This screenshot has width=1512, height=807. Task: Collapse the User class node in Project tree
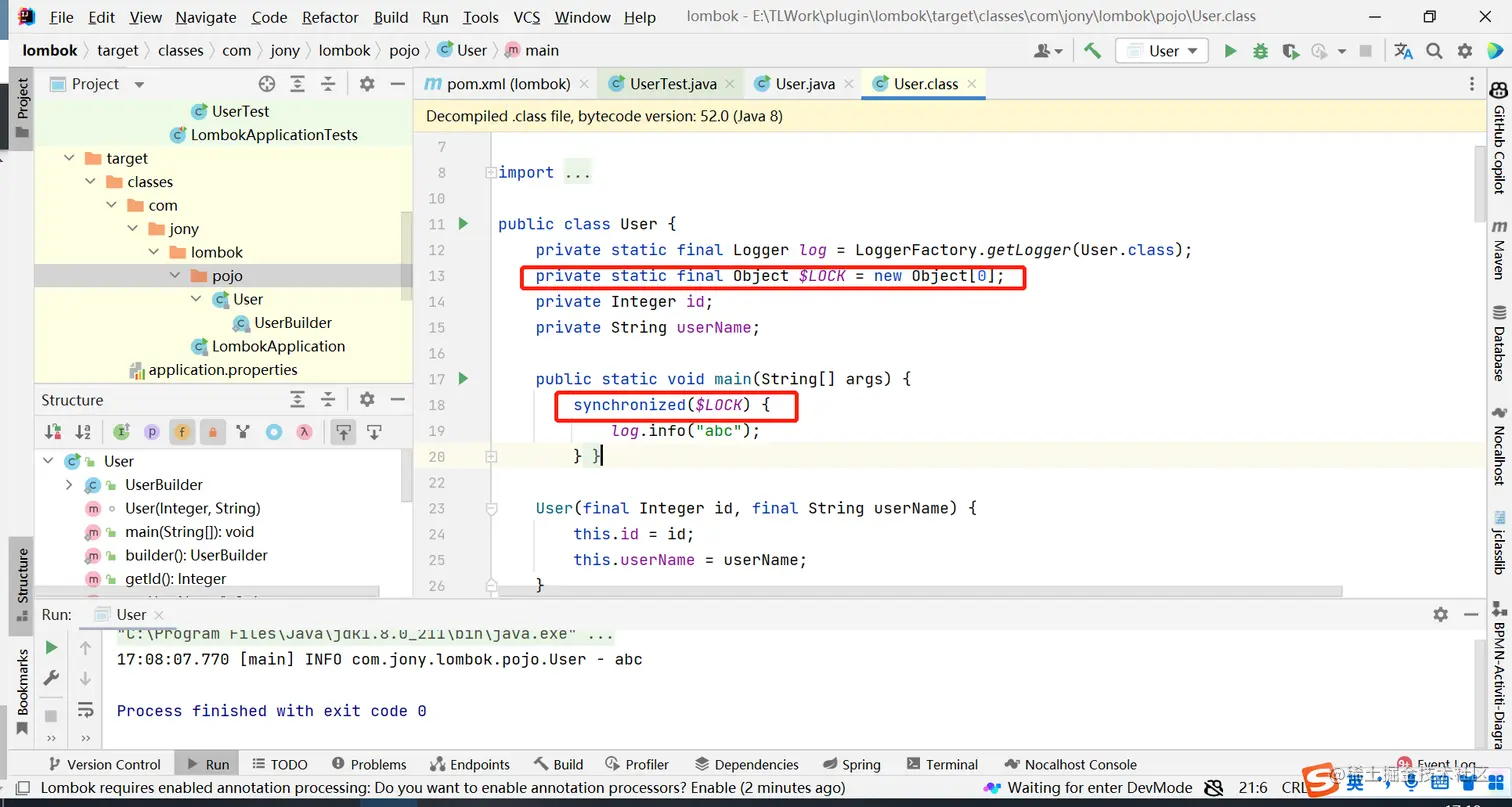tap(196, 299)
